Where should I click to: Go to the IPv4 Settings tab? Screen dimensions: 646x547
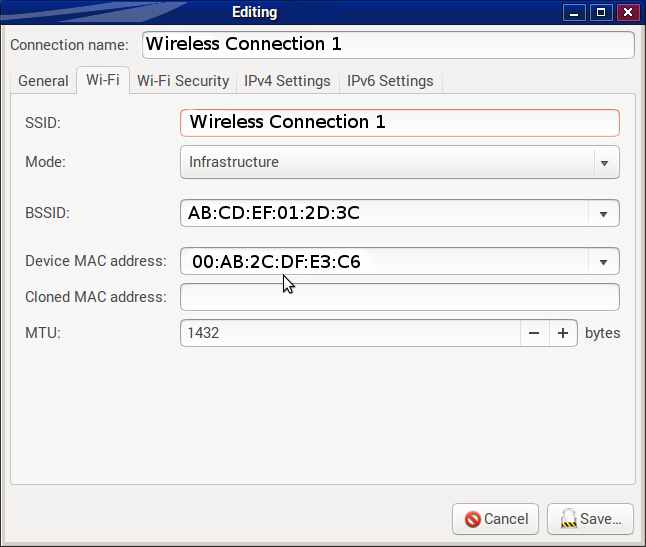(x=287, y=81)
